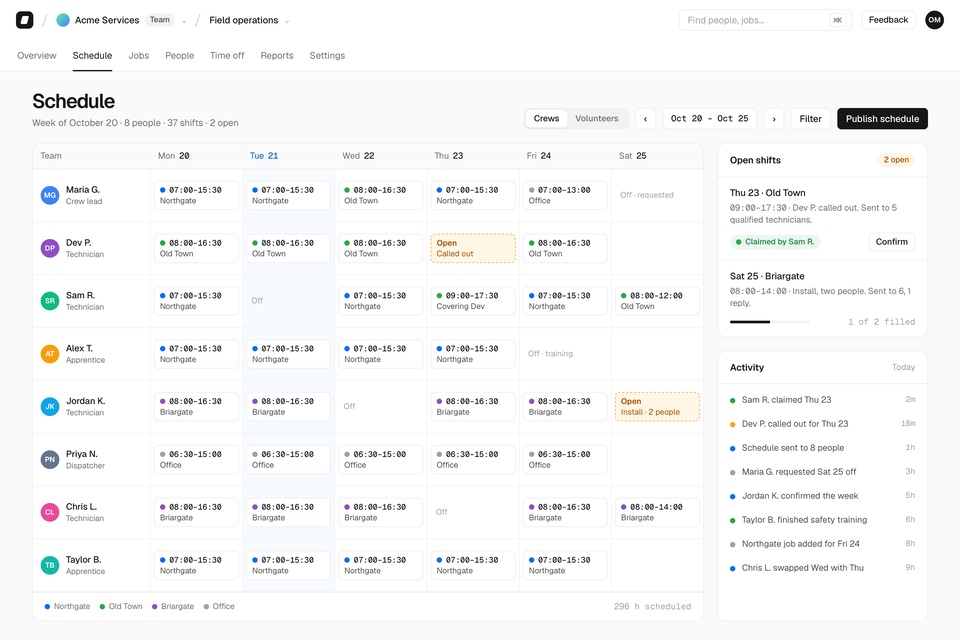
Task: Click activity 'Dev P. called out for Thu 23'
Action: 822,424
